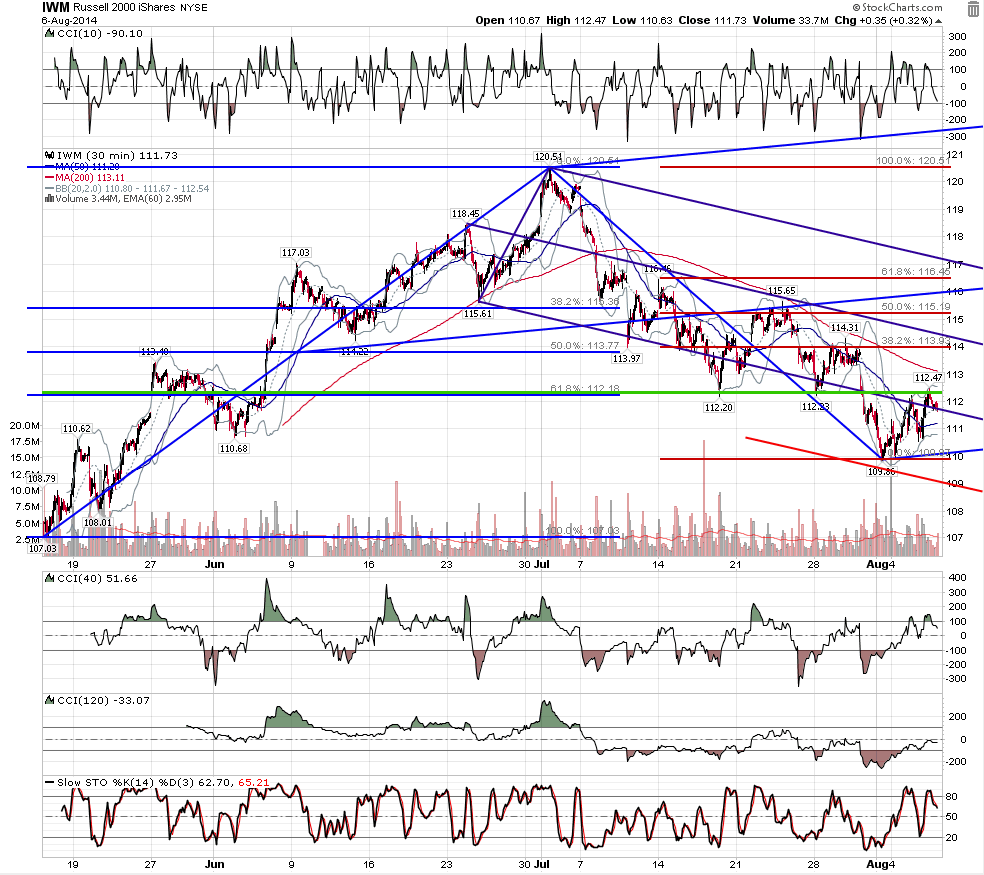Click the 117.03 price label
The width and height of the screenshot is (984, 875).
tap(296, 252)
